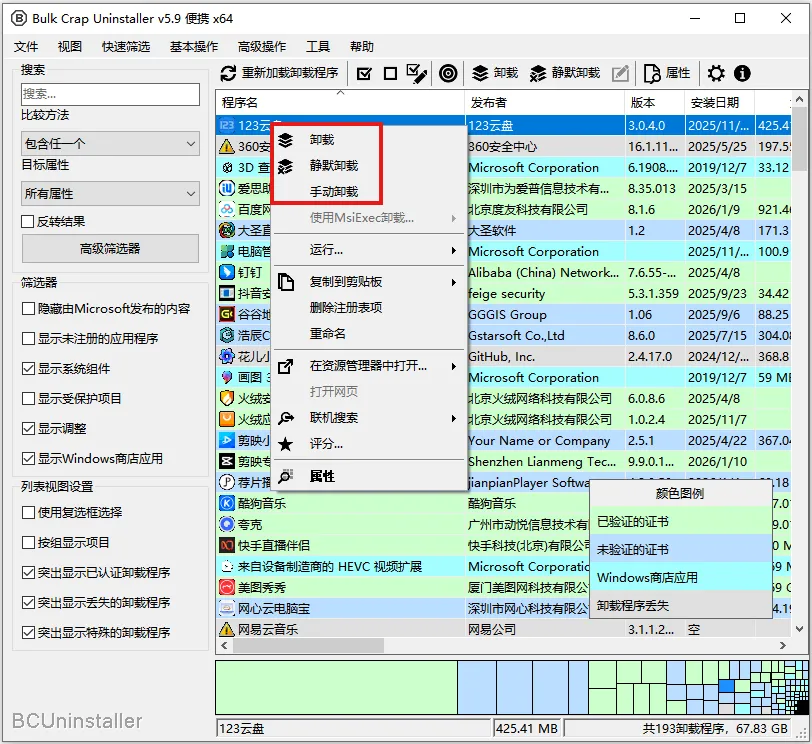Expand the 运行... submenu
Image resolution: width=812 pixels, height=744 pixels.
(x=368, y=250)
